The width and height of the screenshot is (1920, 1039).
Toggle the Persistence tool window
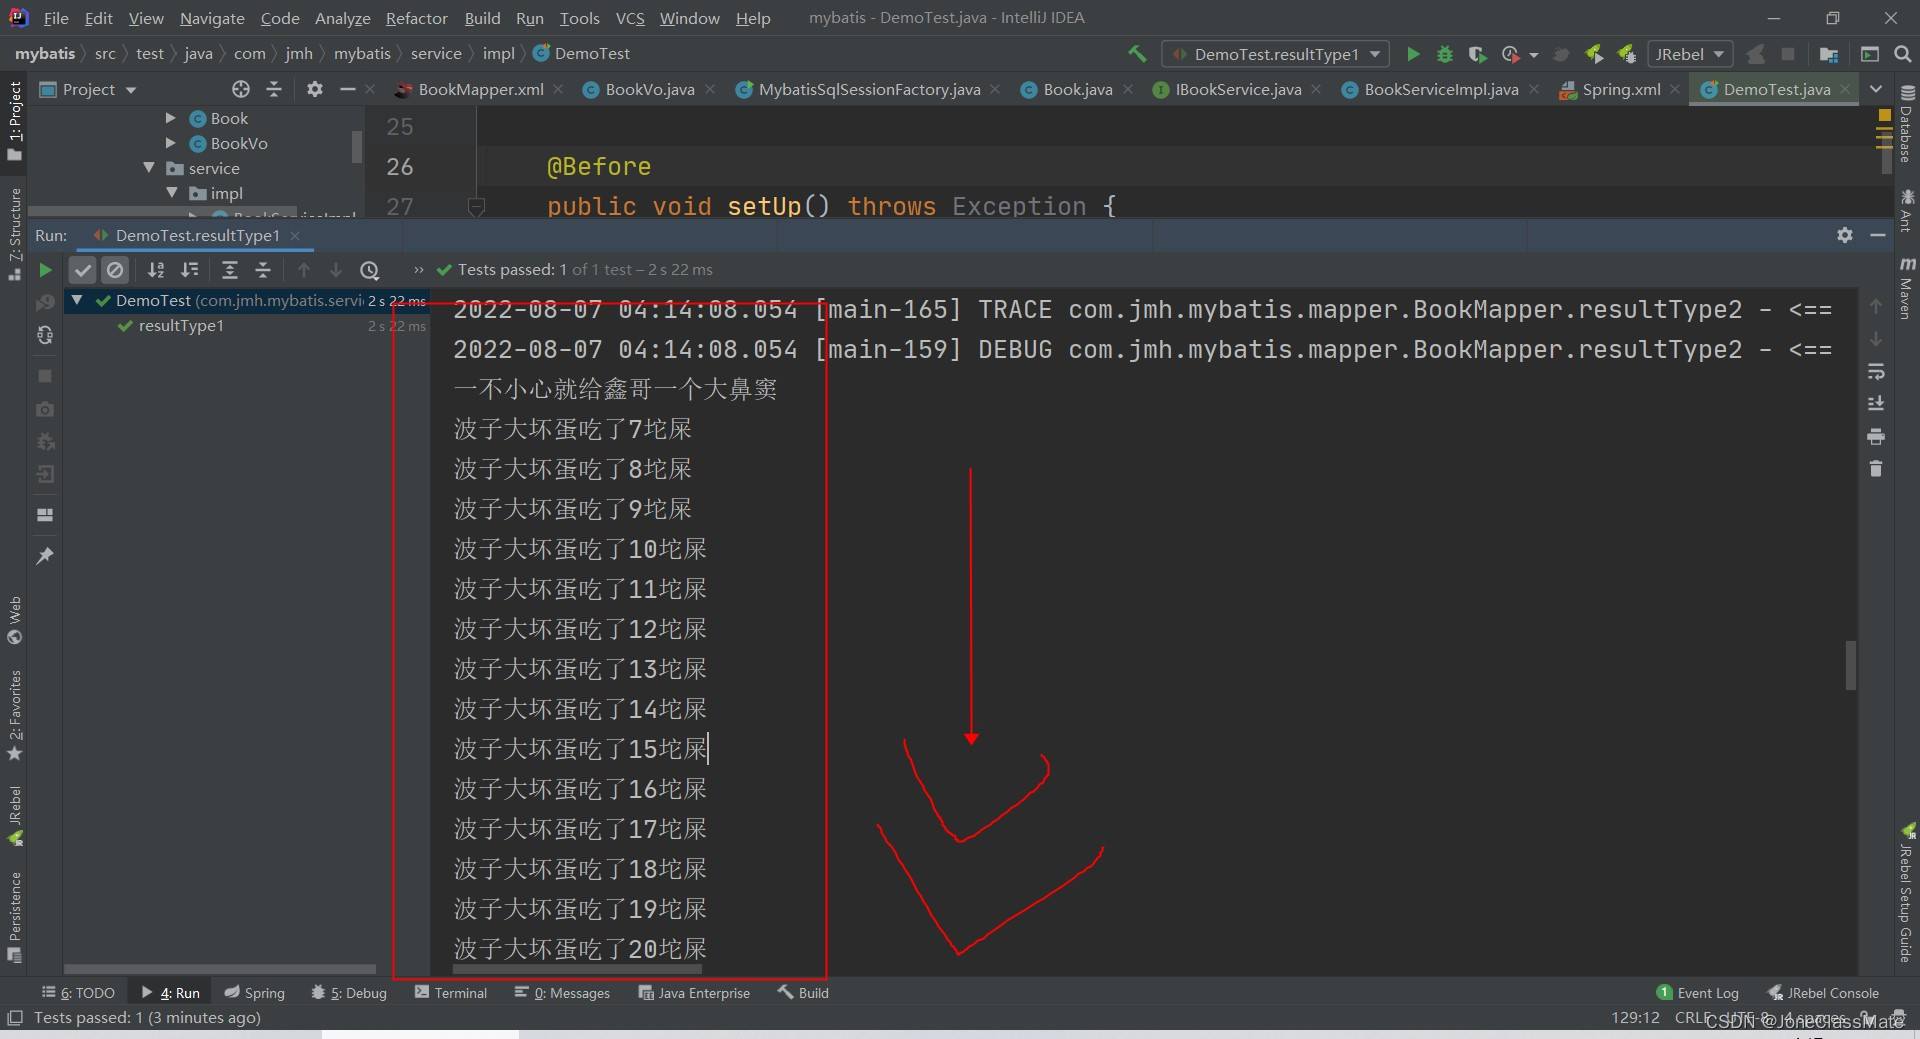14,917
